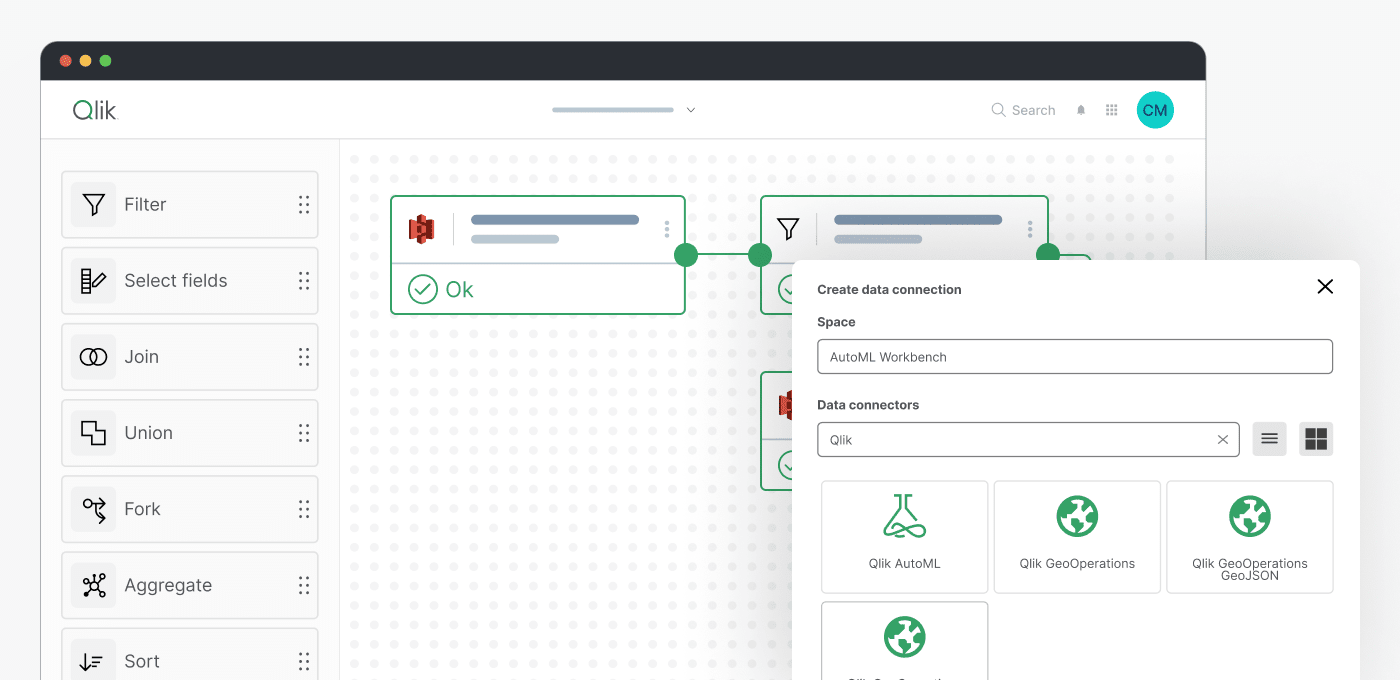The width and height of the screenshot is (1400, 680).
Task: Click the Select fields label
Action: [176, 281]
